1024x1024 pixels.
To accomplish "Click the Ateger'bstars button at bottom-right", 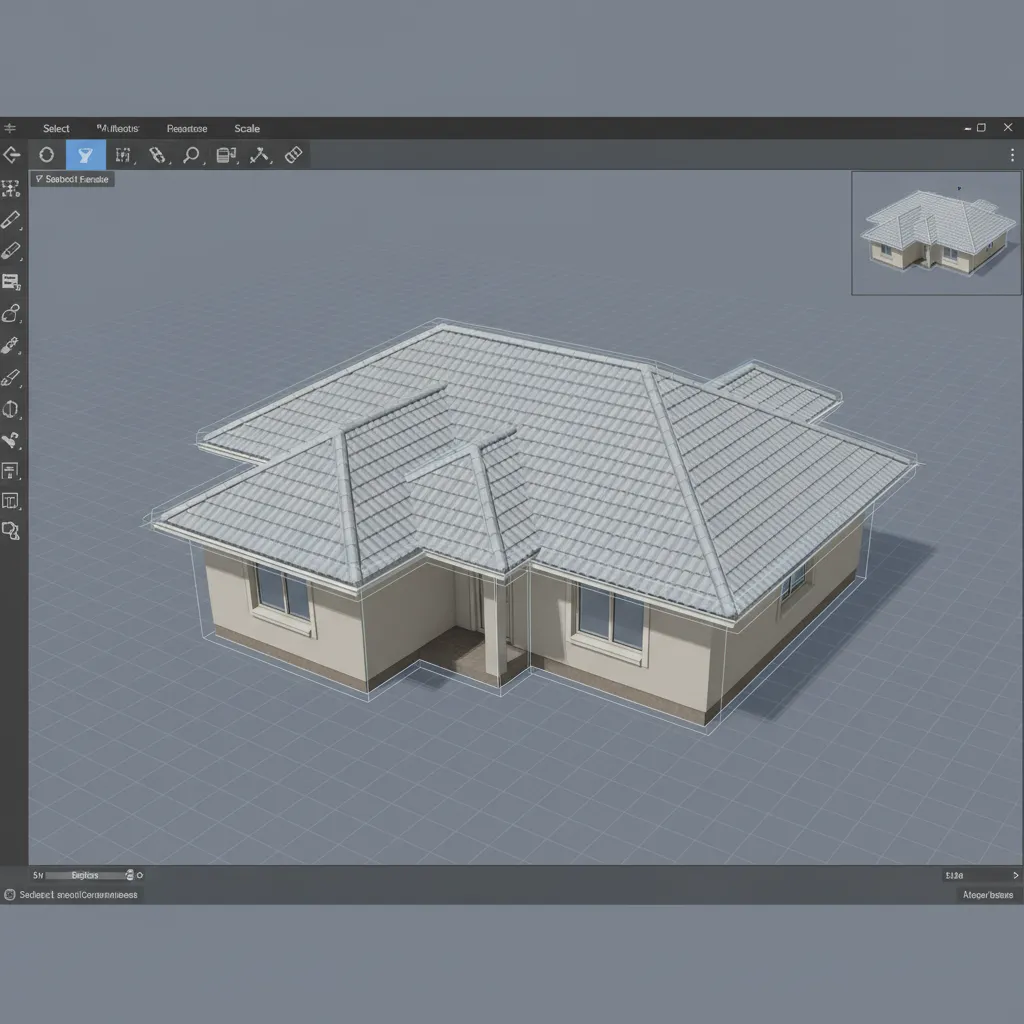I will [x=988, y=895].
